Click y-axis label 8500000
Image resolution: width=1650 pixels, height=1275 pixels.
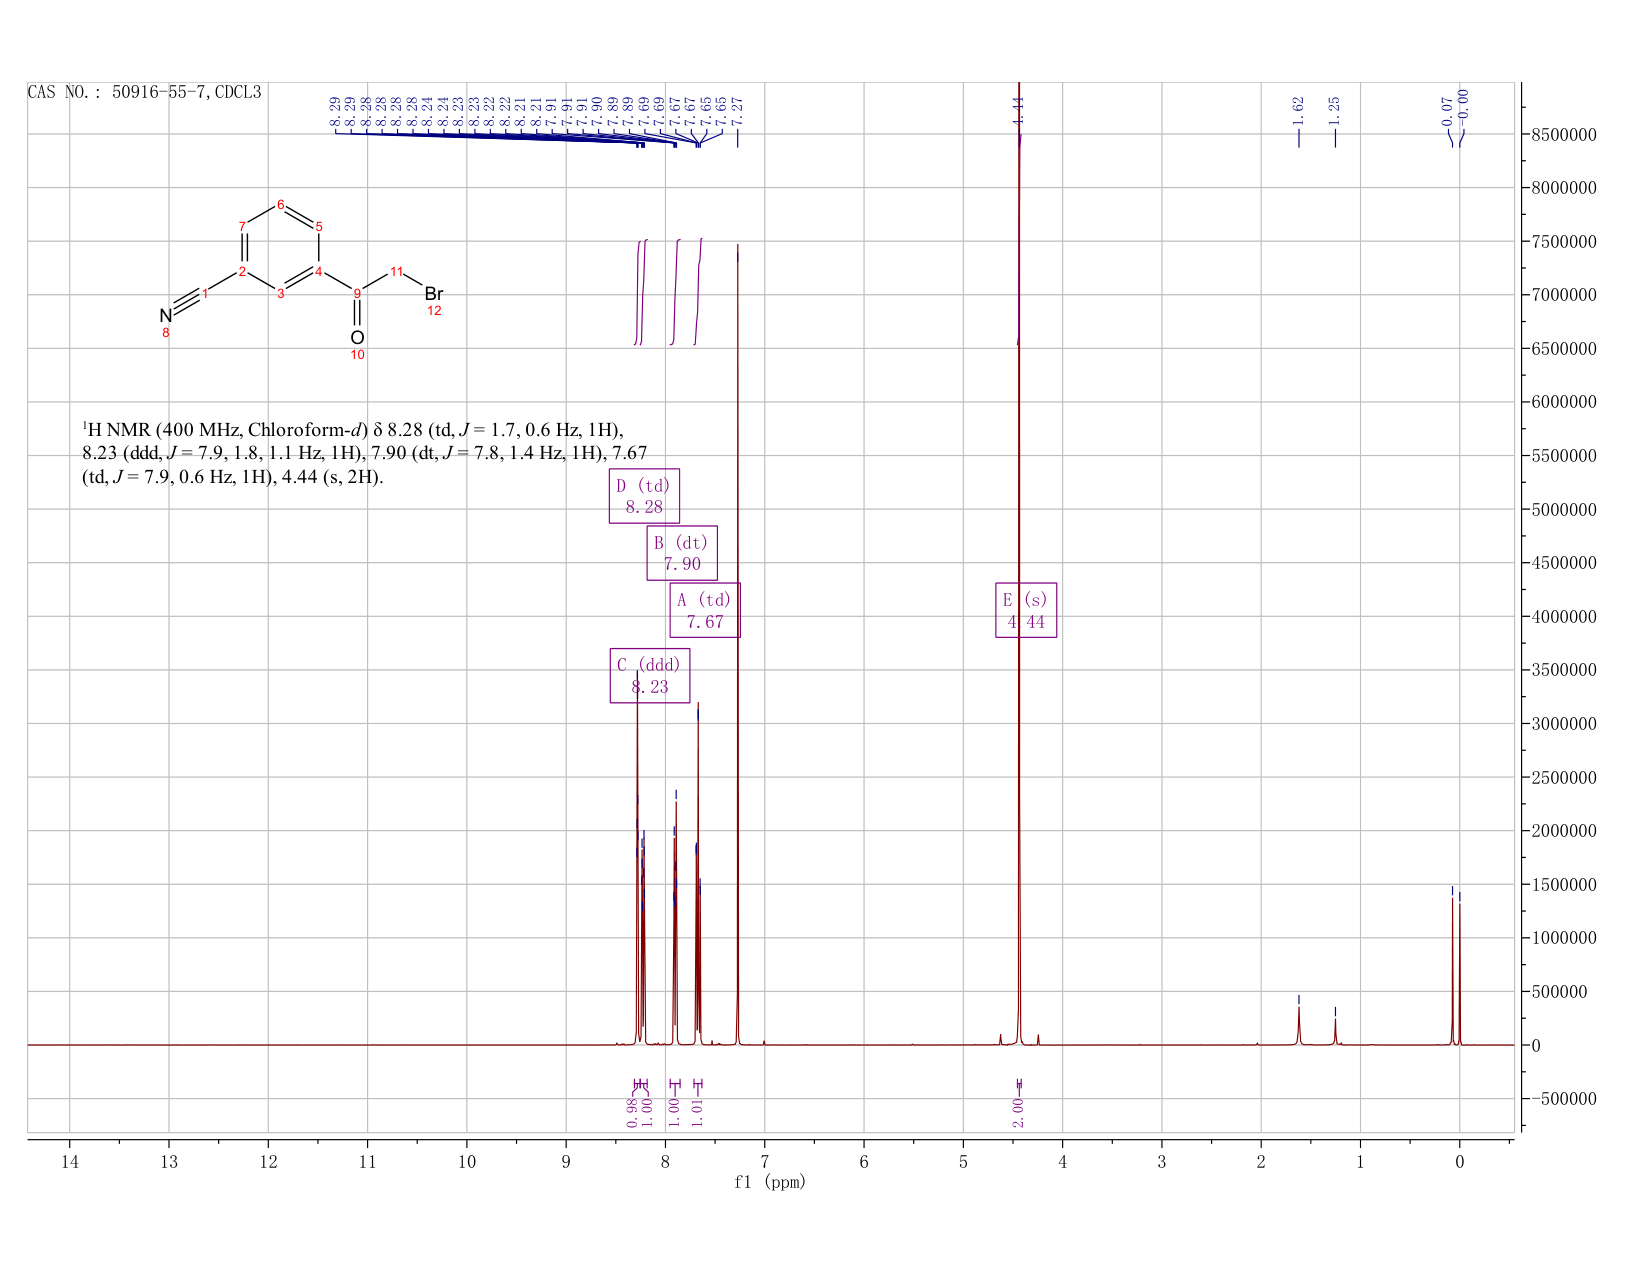click(1564, 134)
